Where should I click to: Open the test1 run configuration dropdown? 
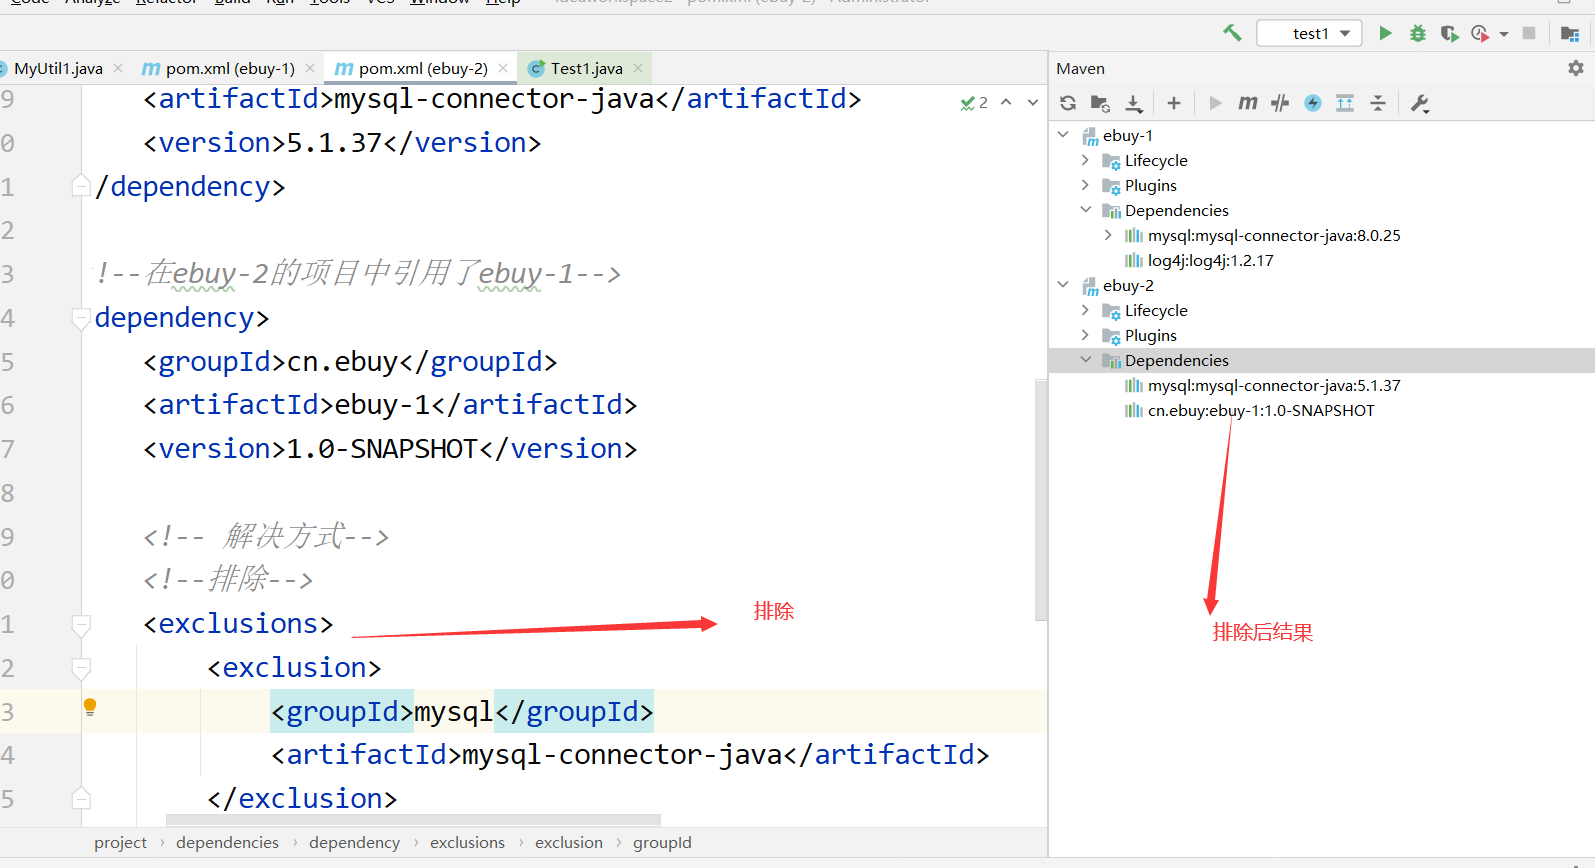pyautogui.click(x=1310, y=33)
